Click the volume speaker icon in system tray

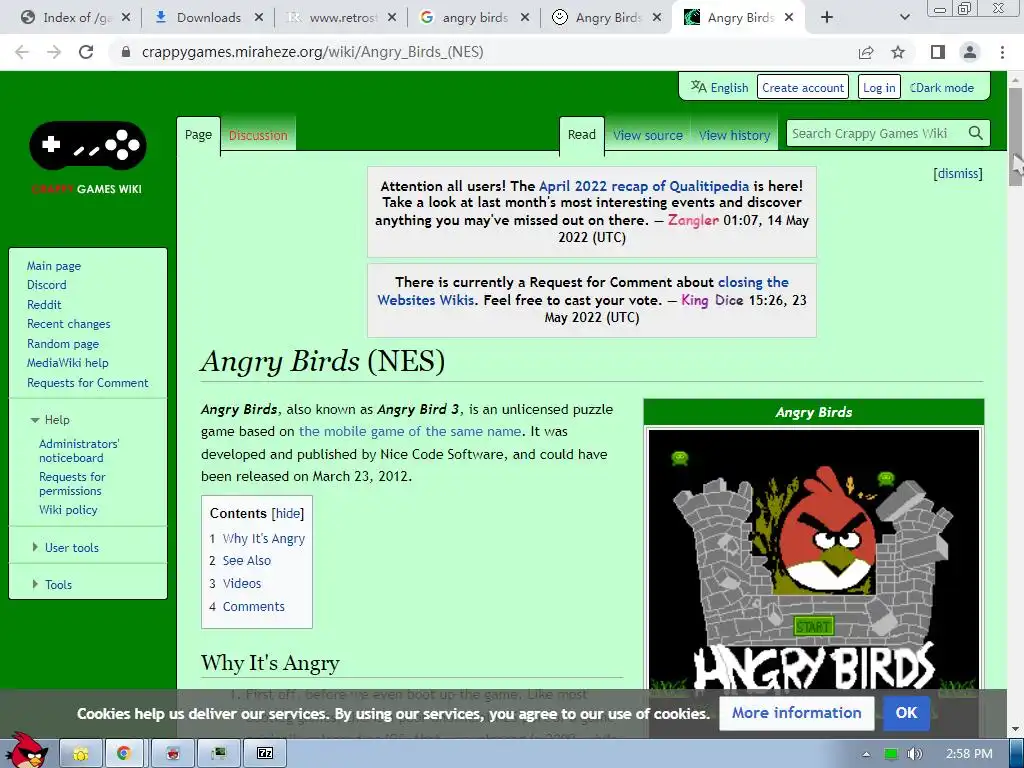tap(915, 754)
